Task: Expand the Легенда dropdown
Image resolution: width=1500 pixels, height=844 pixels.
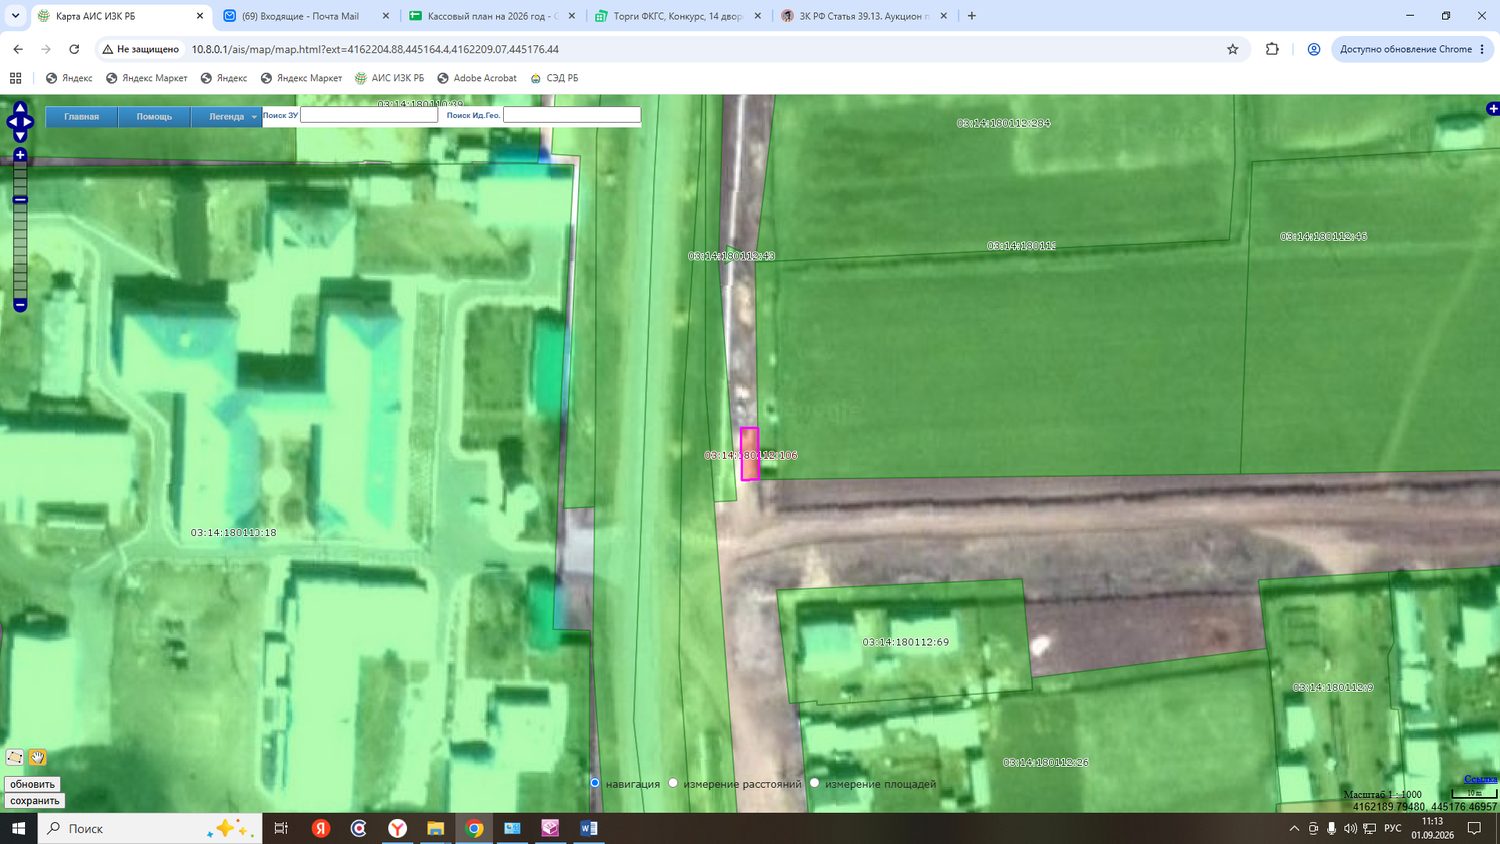Action: (227, 117)
